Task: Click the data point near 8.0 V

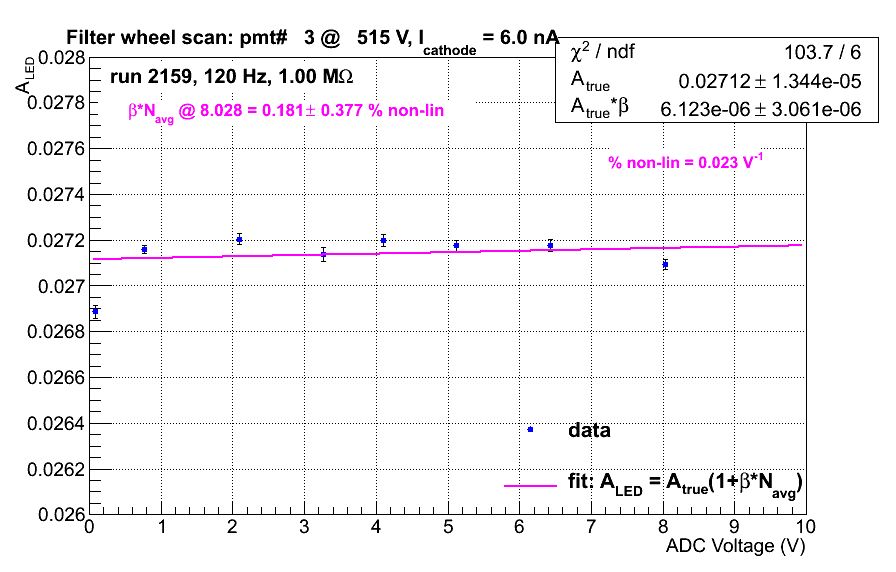Action: 665,265
